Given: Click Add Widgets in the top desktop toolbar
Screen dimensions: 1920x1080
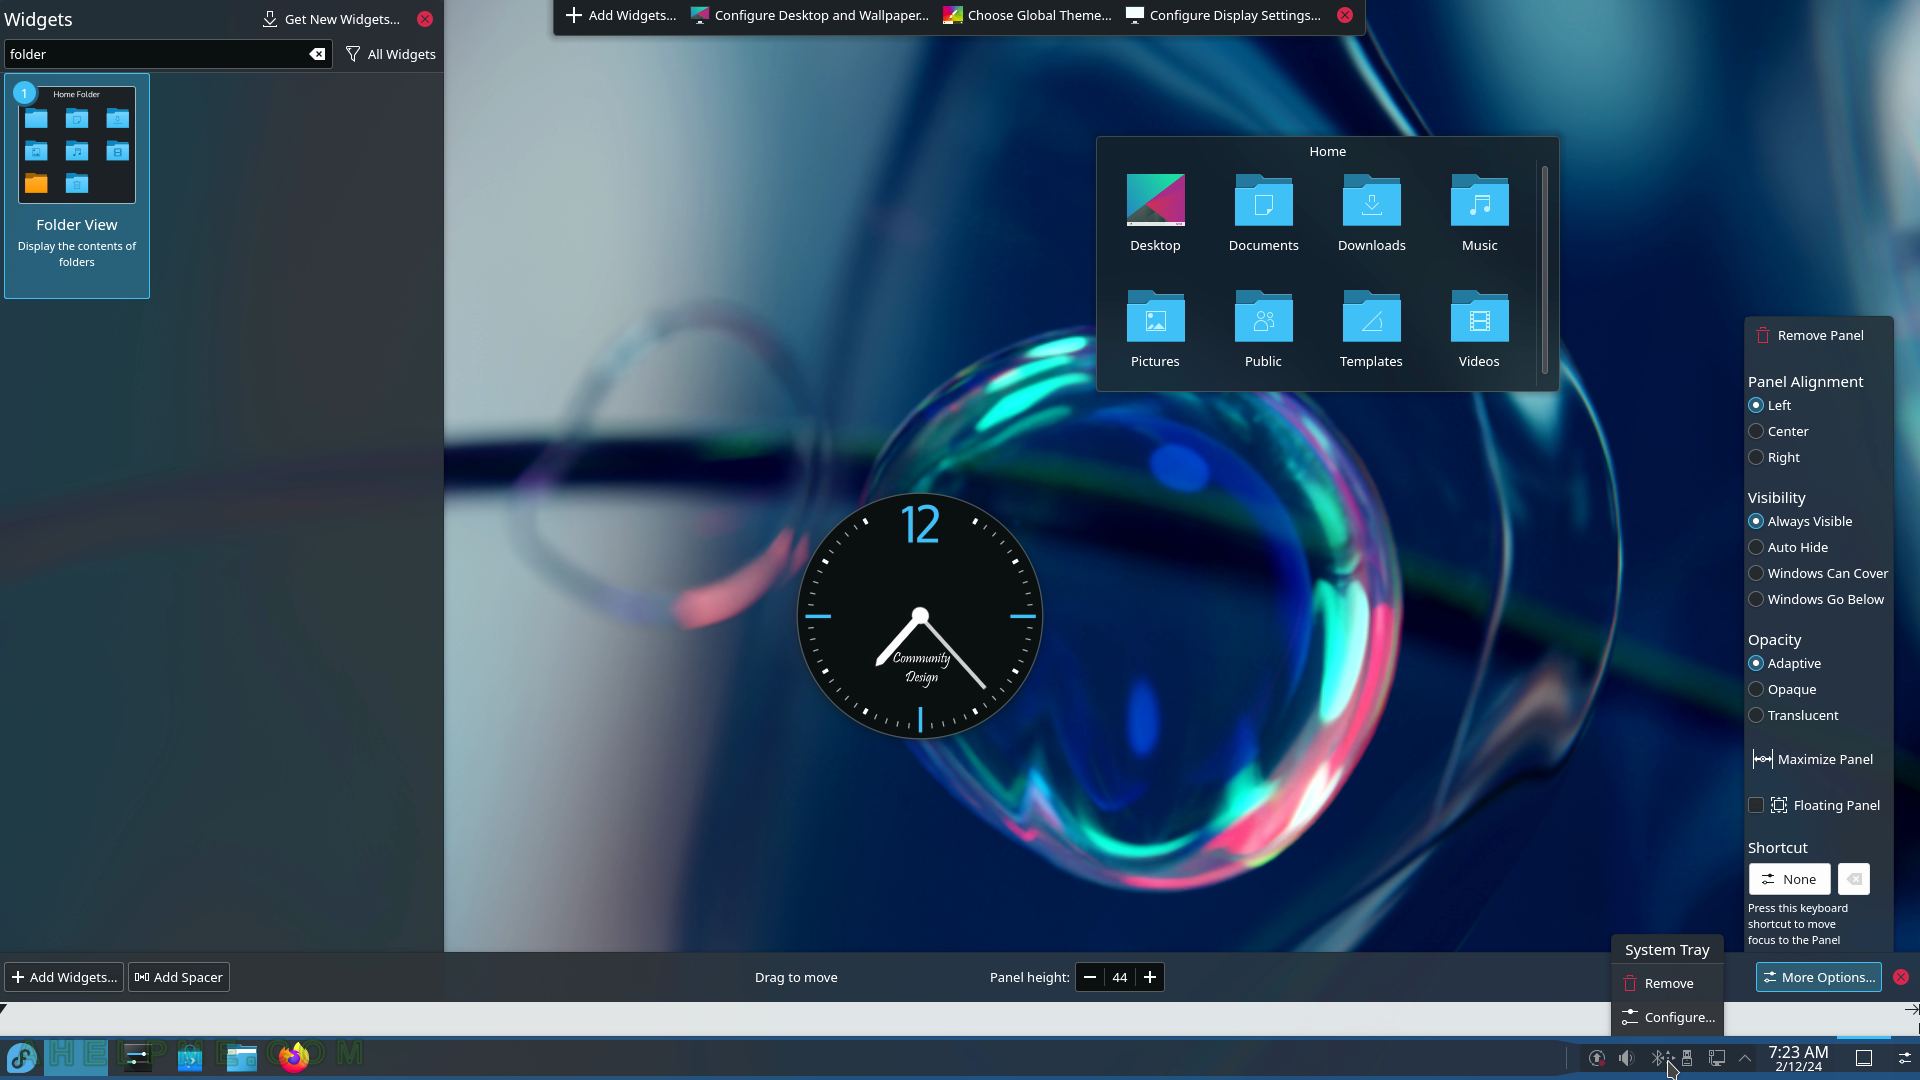Looking at the screenshot, I should coord(621,15).
